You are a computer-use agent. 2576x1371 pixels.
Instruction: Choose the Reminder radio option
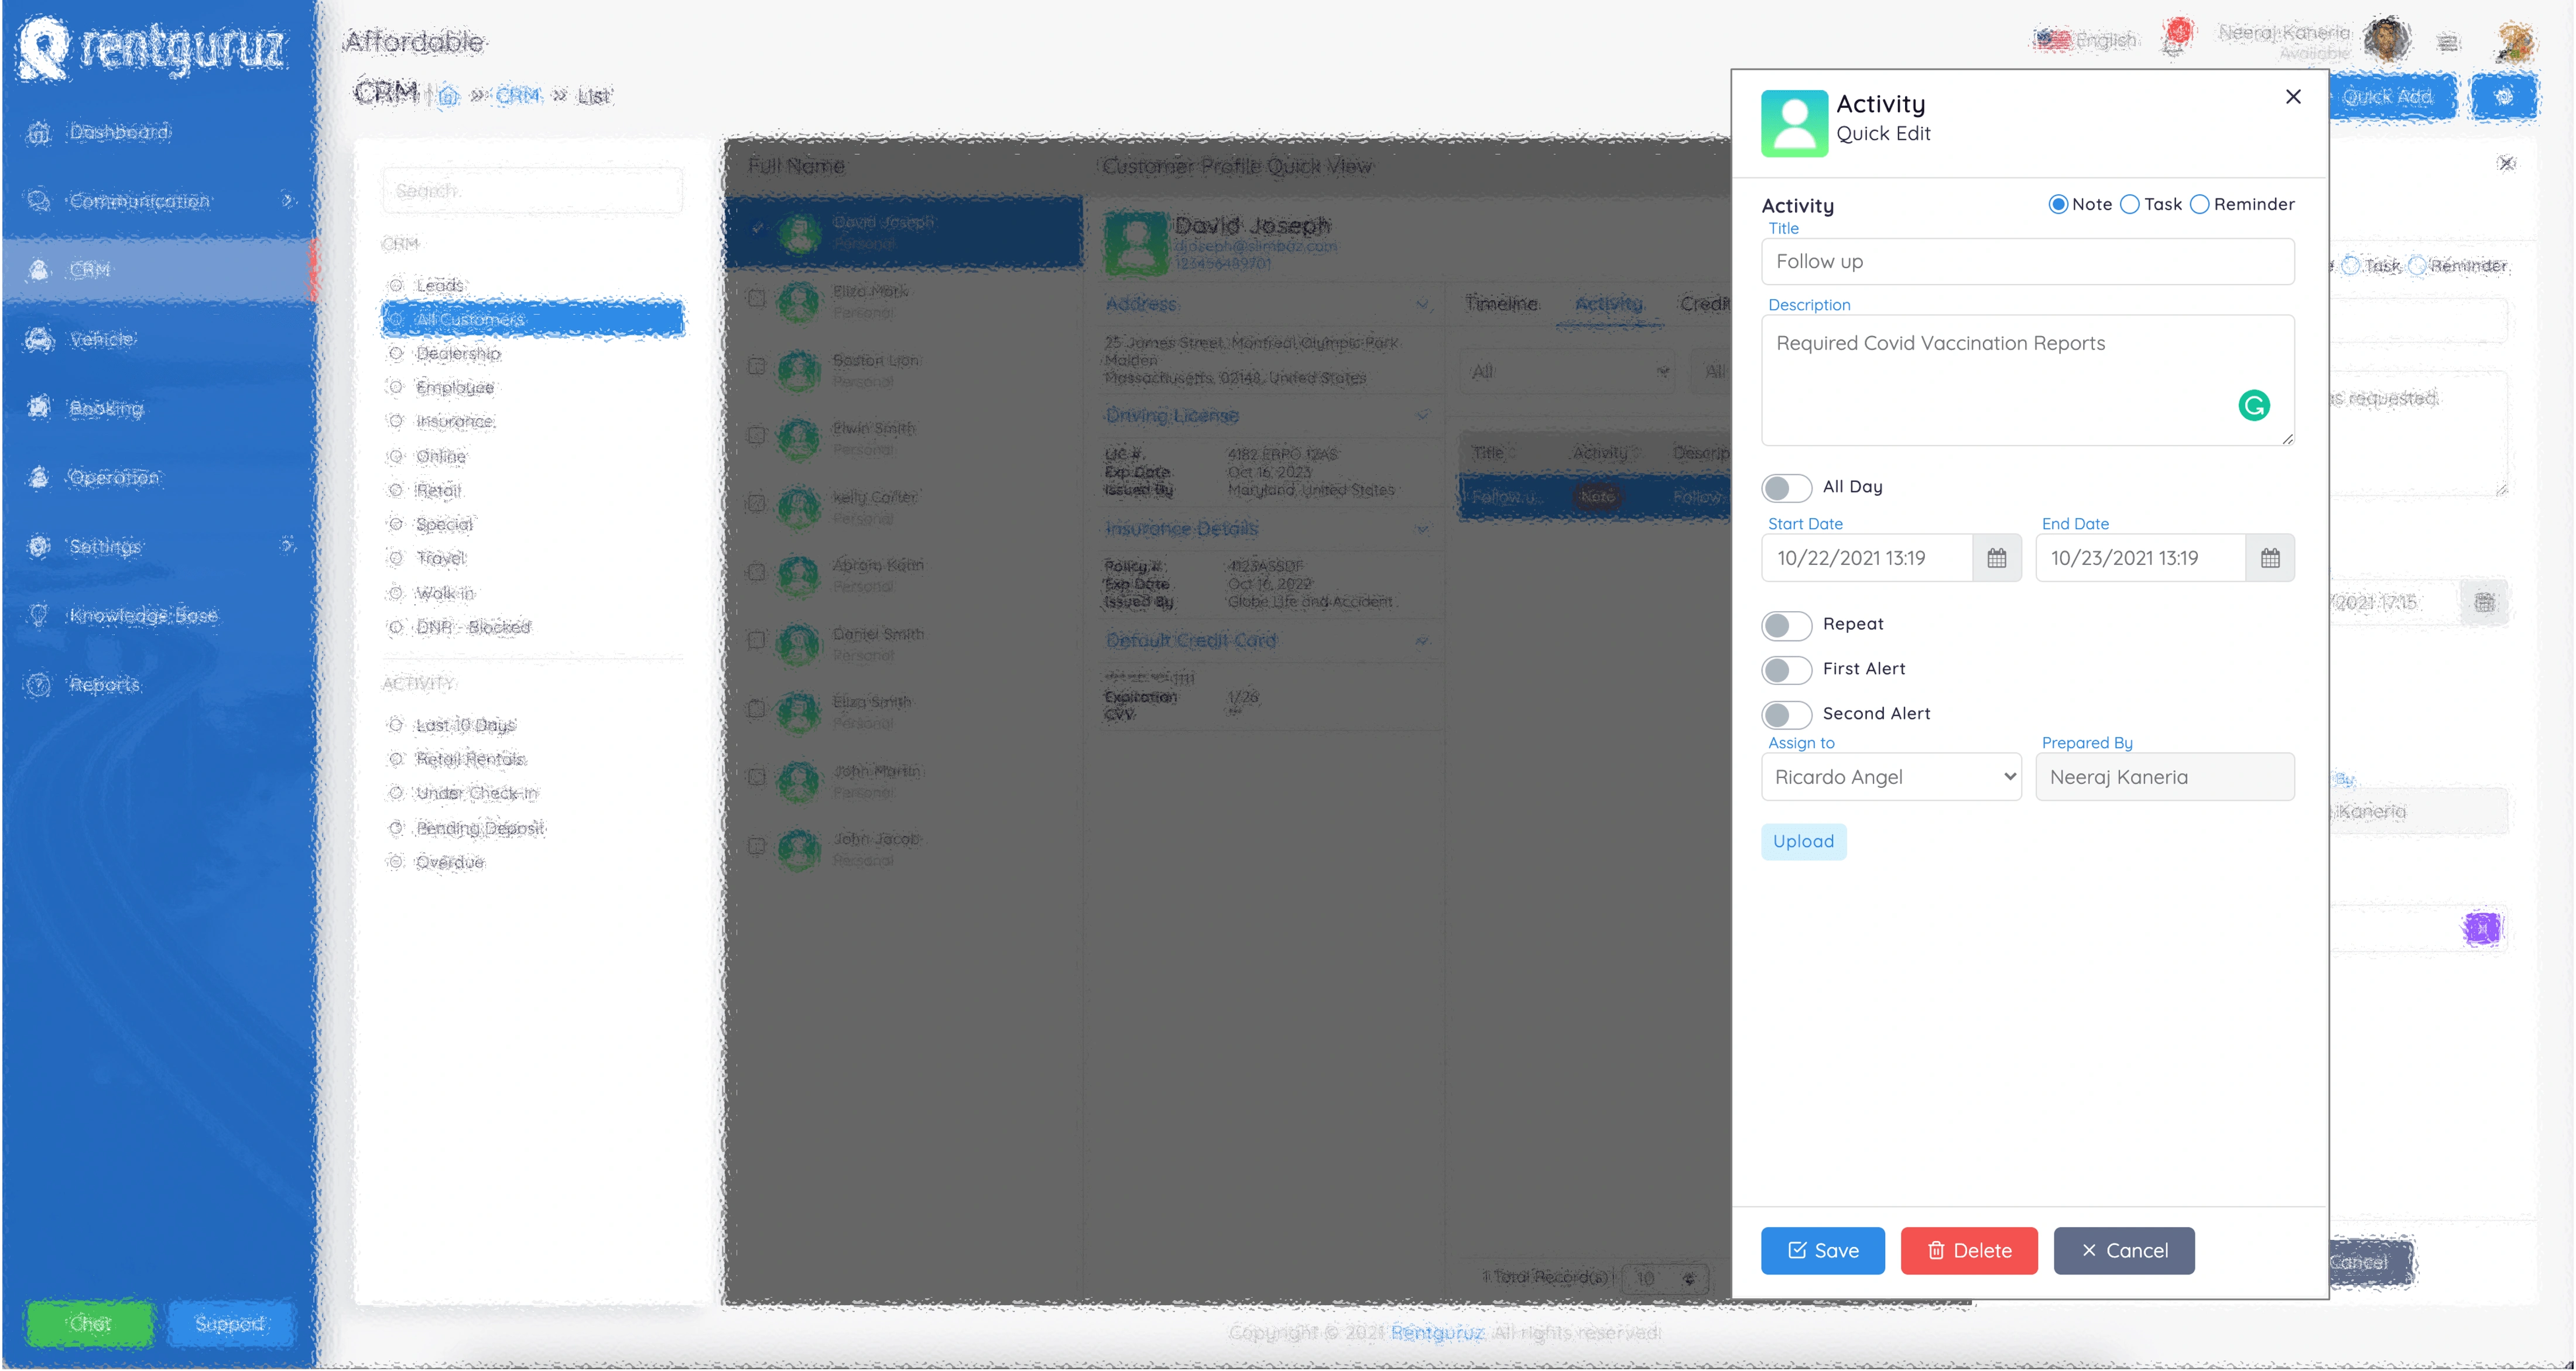tap(2200, 204)
